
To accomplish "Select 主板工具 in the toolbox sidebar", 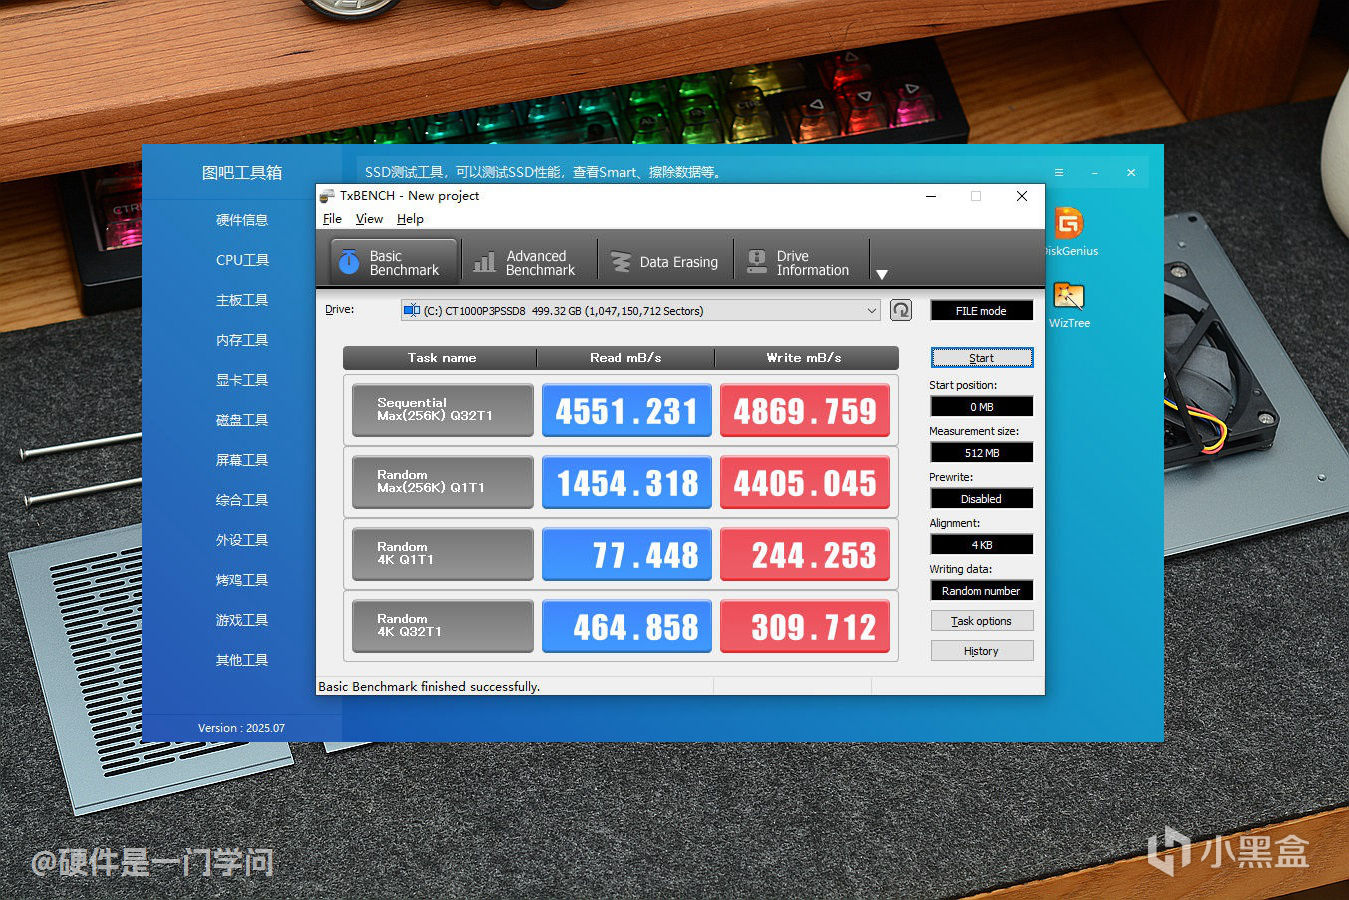I will pos(242,300).
